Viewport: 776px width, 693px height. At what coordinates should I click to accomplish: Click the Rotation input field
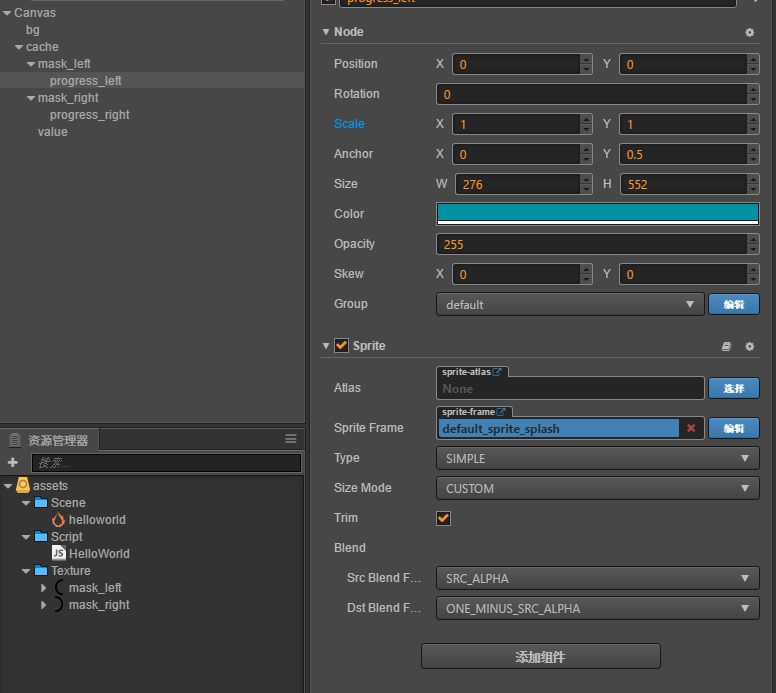point(591,94)
